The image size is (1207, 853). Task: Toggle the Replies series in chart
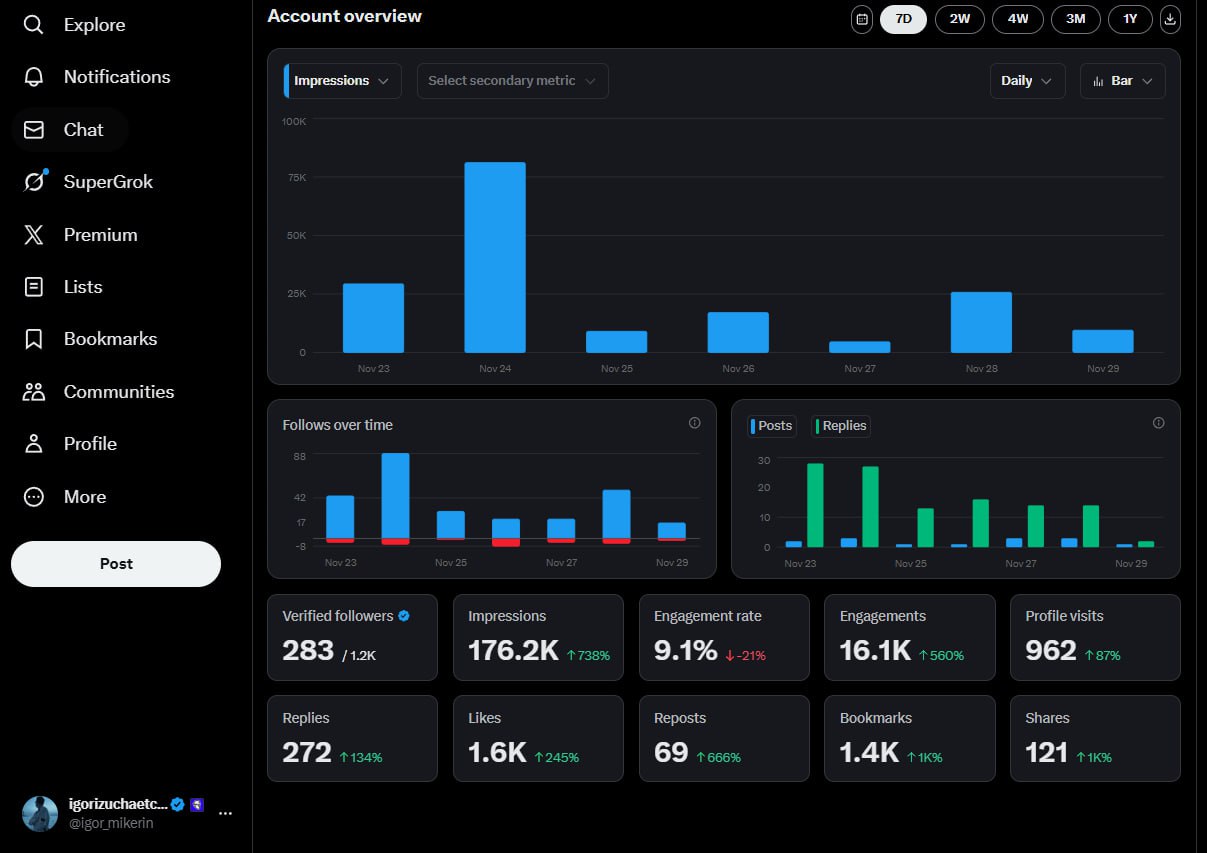(x=841, y=426)
